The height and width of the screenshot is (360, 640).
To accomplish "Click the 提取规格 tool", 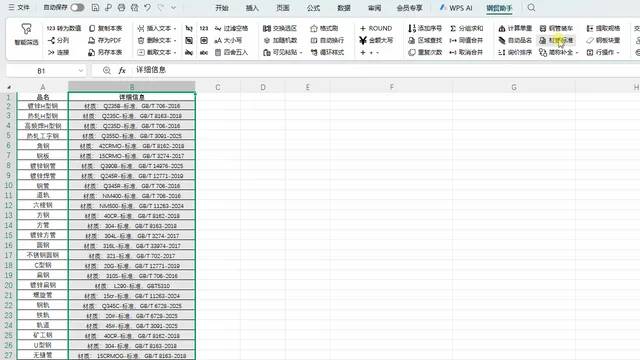I will 603,28.
